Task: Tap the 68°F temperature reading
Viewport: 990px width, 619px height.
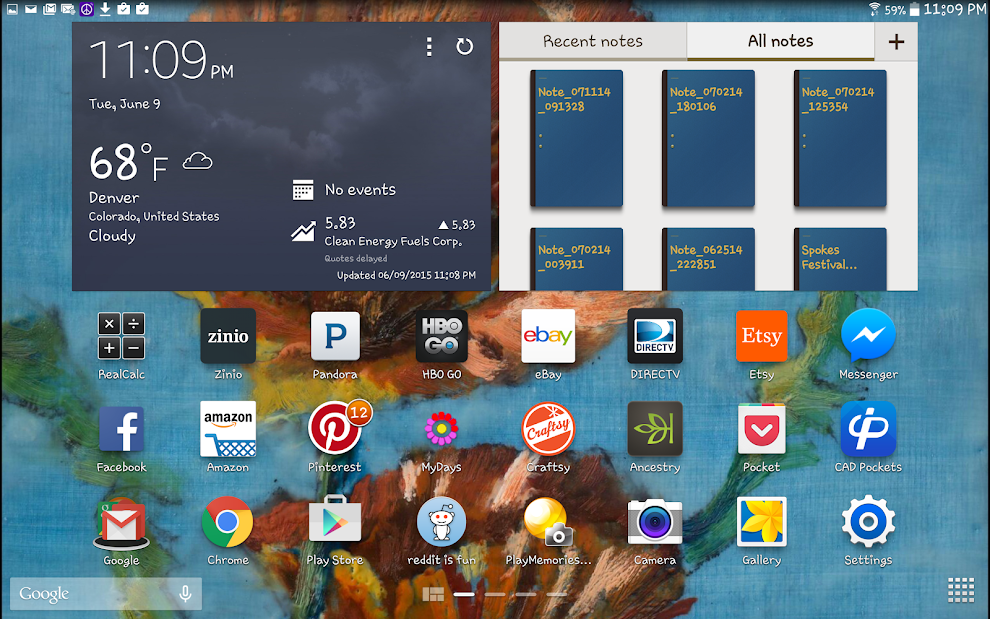Action: point(129,162)
